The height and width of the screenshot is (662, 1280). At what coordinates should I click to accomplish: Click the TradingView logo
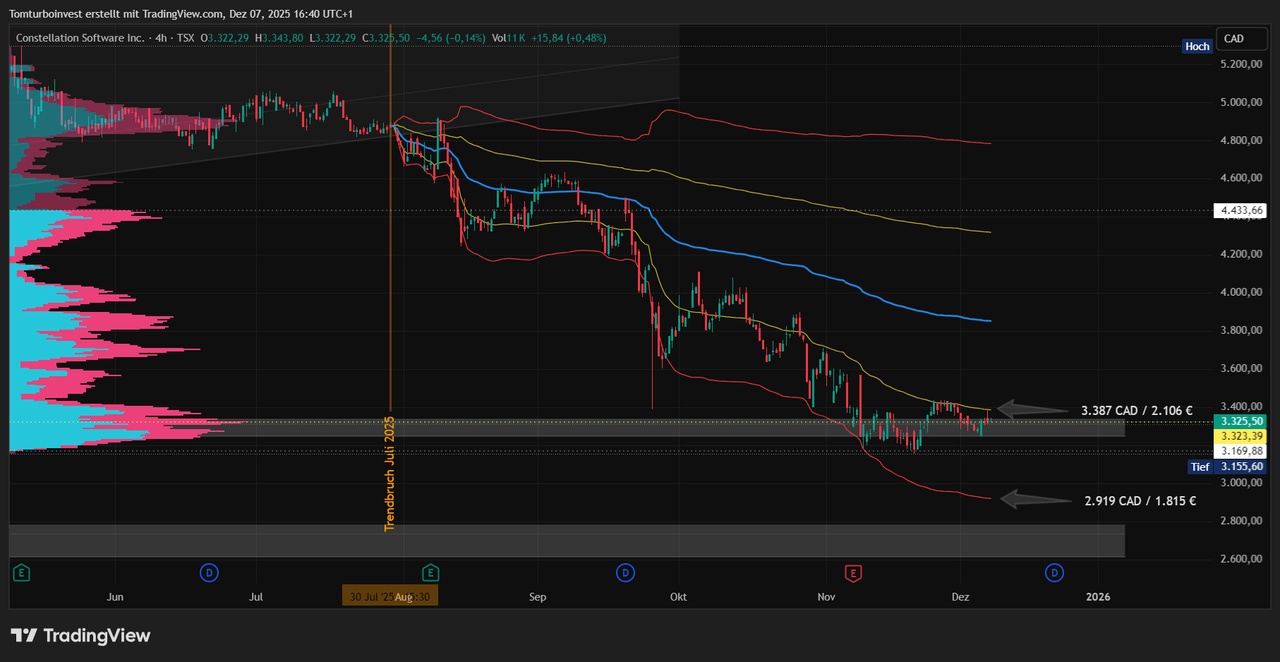tap(80, 636)
